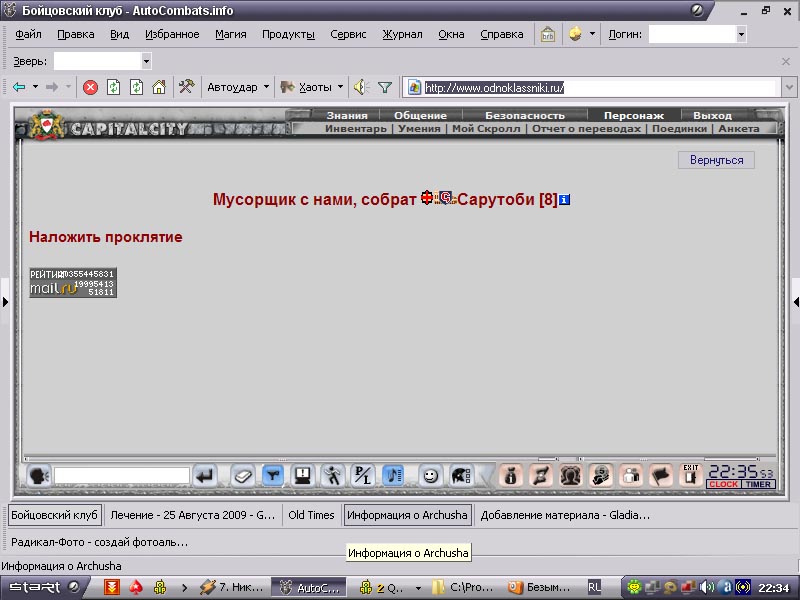Click the eraser clear chat icon
The width and height of the screenshot is (800, 600).
243,477
